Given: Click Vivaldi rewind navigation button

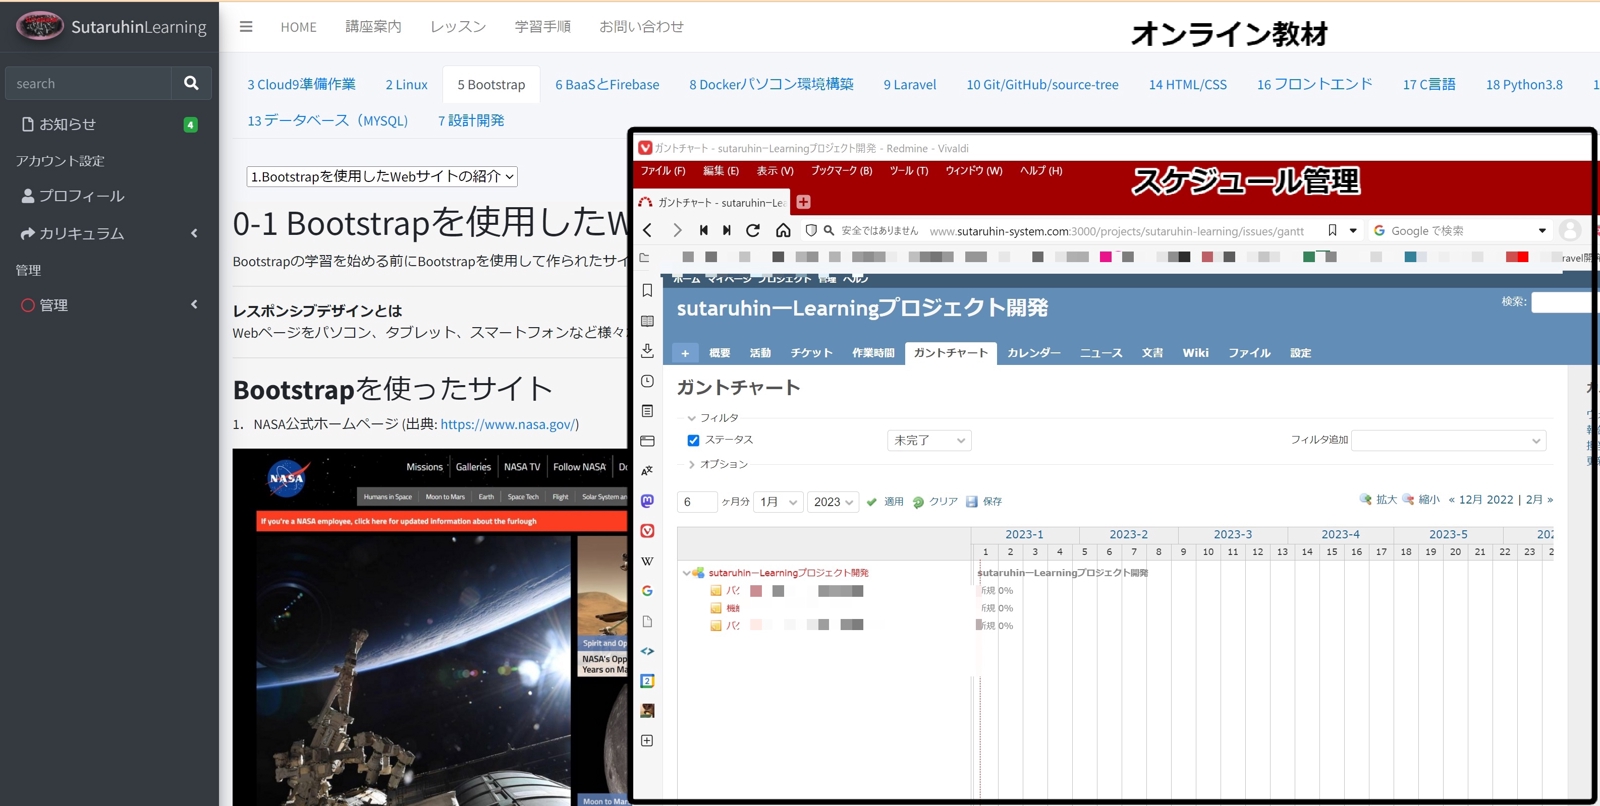Looking at the screenshot, I should 704,230.
